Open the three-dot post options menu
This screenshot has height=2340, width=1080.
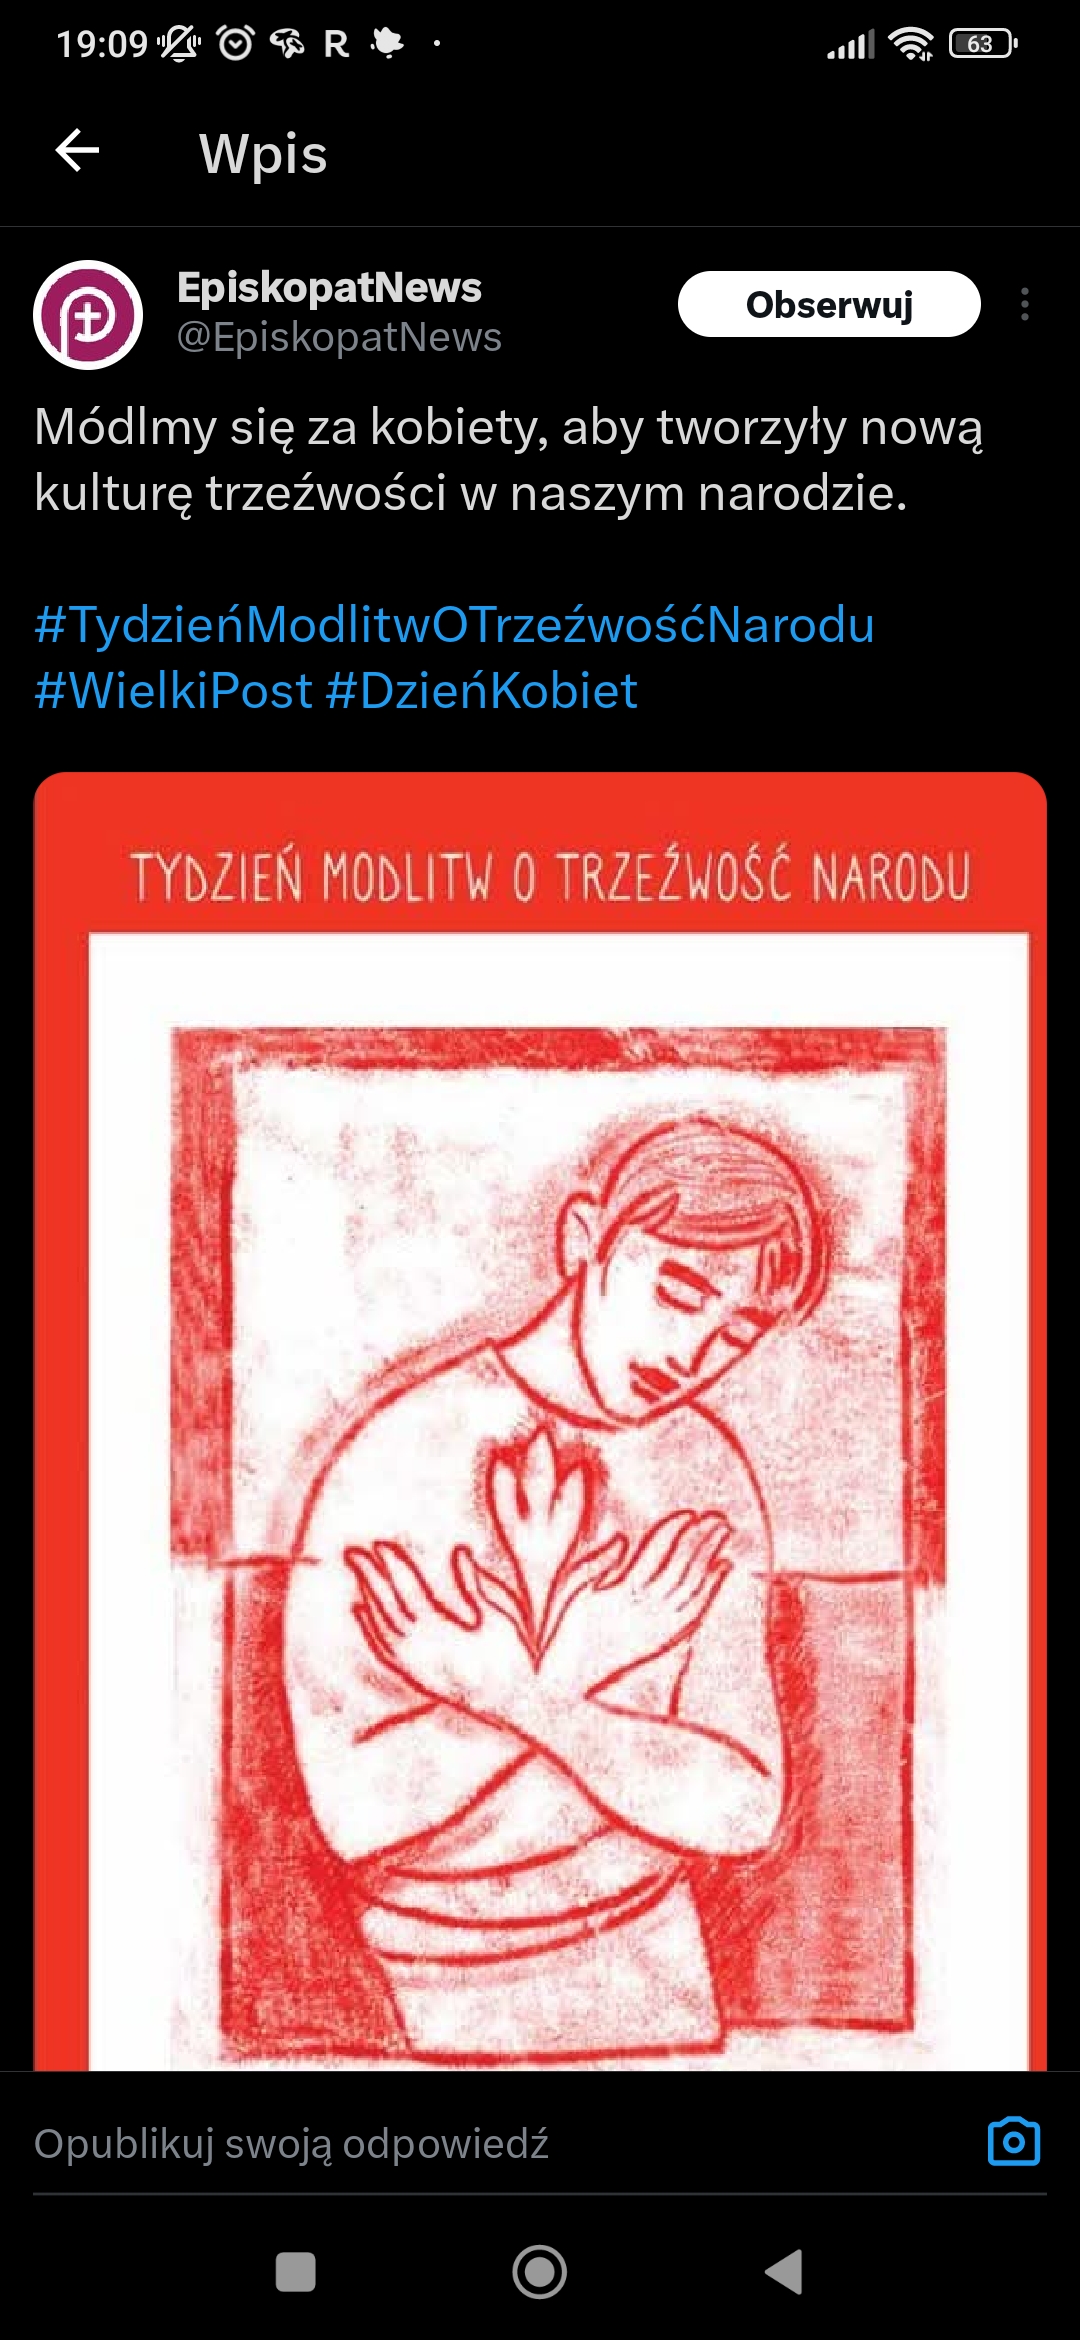point(1024,304)
